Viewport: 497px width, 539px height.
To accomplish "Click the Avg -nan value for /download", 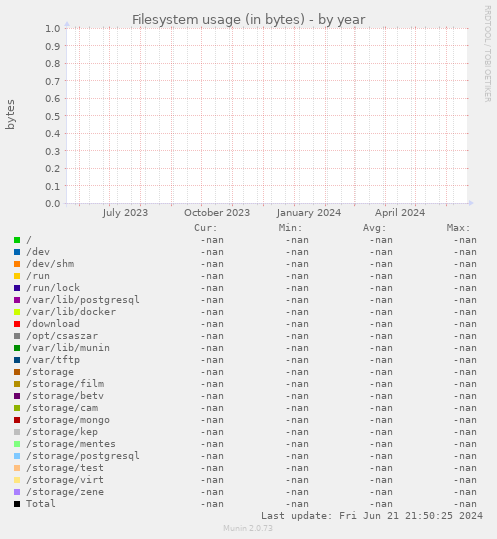I will pos(381,324).
